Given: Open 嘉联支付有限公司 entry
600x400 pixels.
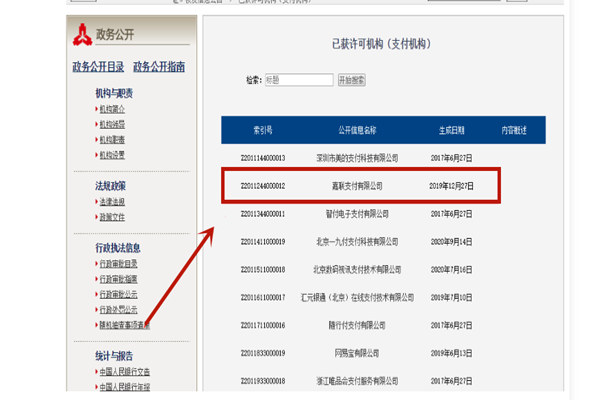Looking at the screenshot, I should point(357,186).
